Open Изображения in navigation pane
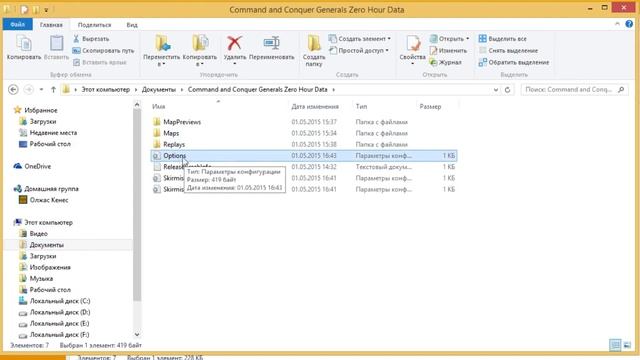This screenshot has height=360, width=640. tap(50, 267)
